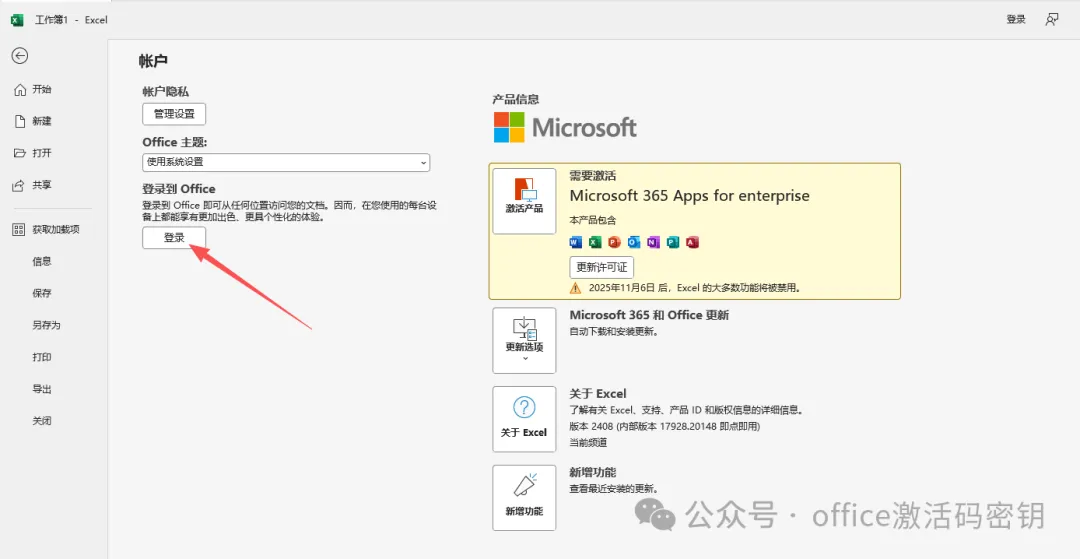This screenshot has height=559, width=1080.
Task: Open 导出 (Export) in the sidebar
Action: click(42, 389)
